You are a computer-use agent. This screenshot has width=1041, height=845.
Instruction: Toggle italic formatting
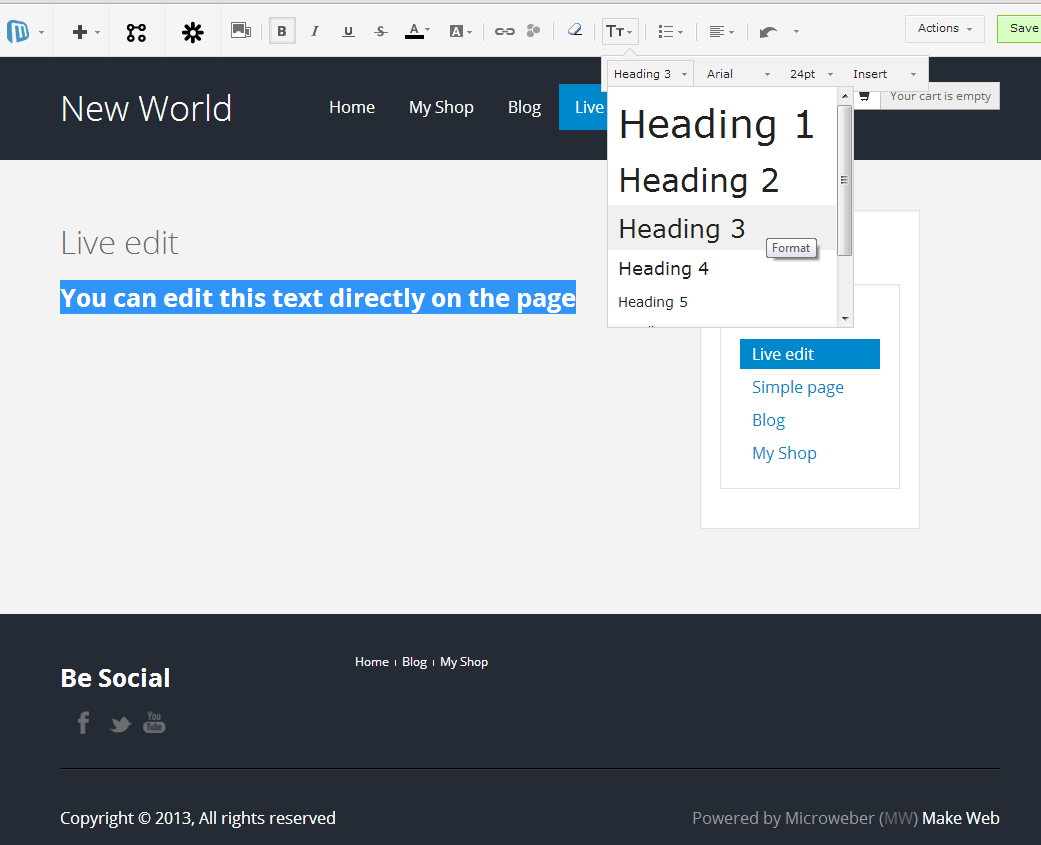coord(314,31)
